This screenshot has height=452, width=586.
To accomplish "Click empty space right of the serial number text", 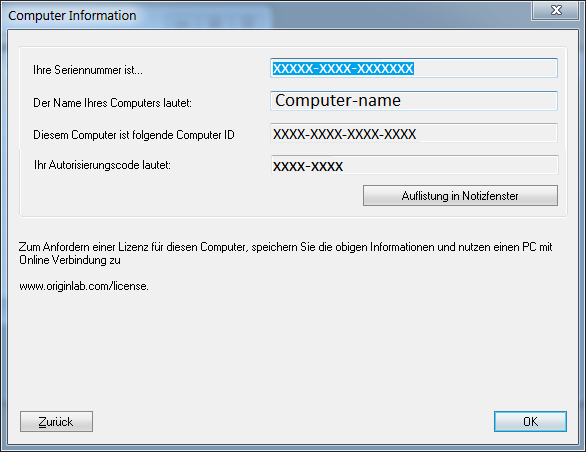I will click(485, 68).
